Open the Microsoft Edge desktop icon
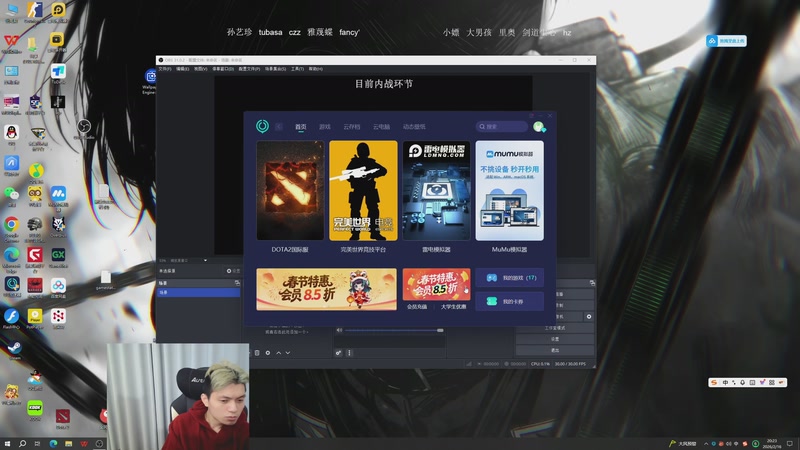Viewport: 800px width, 450px height. 11,257
